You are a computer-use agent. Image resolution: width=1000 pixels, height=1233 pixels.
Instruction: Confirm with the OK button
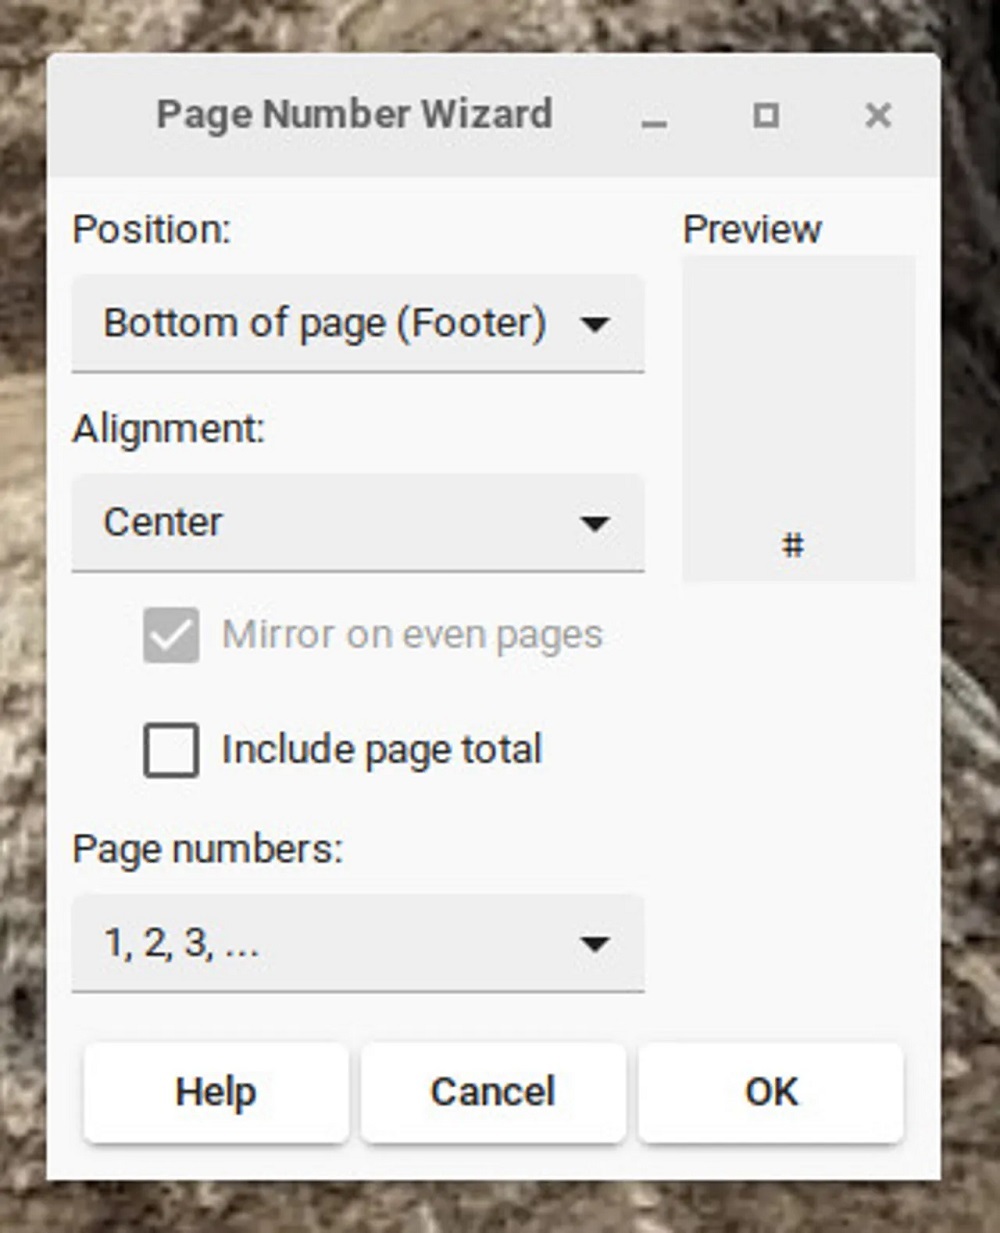[x=771, y=1092]
